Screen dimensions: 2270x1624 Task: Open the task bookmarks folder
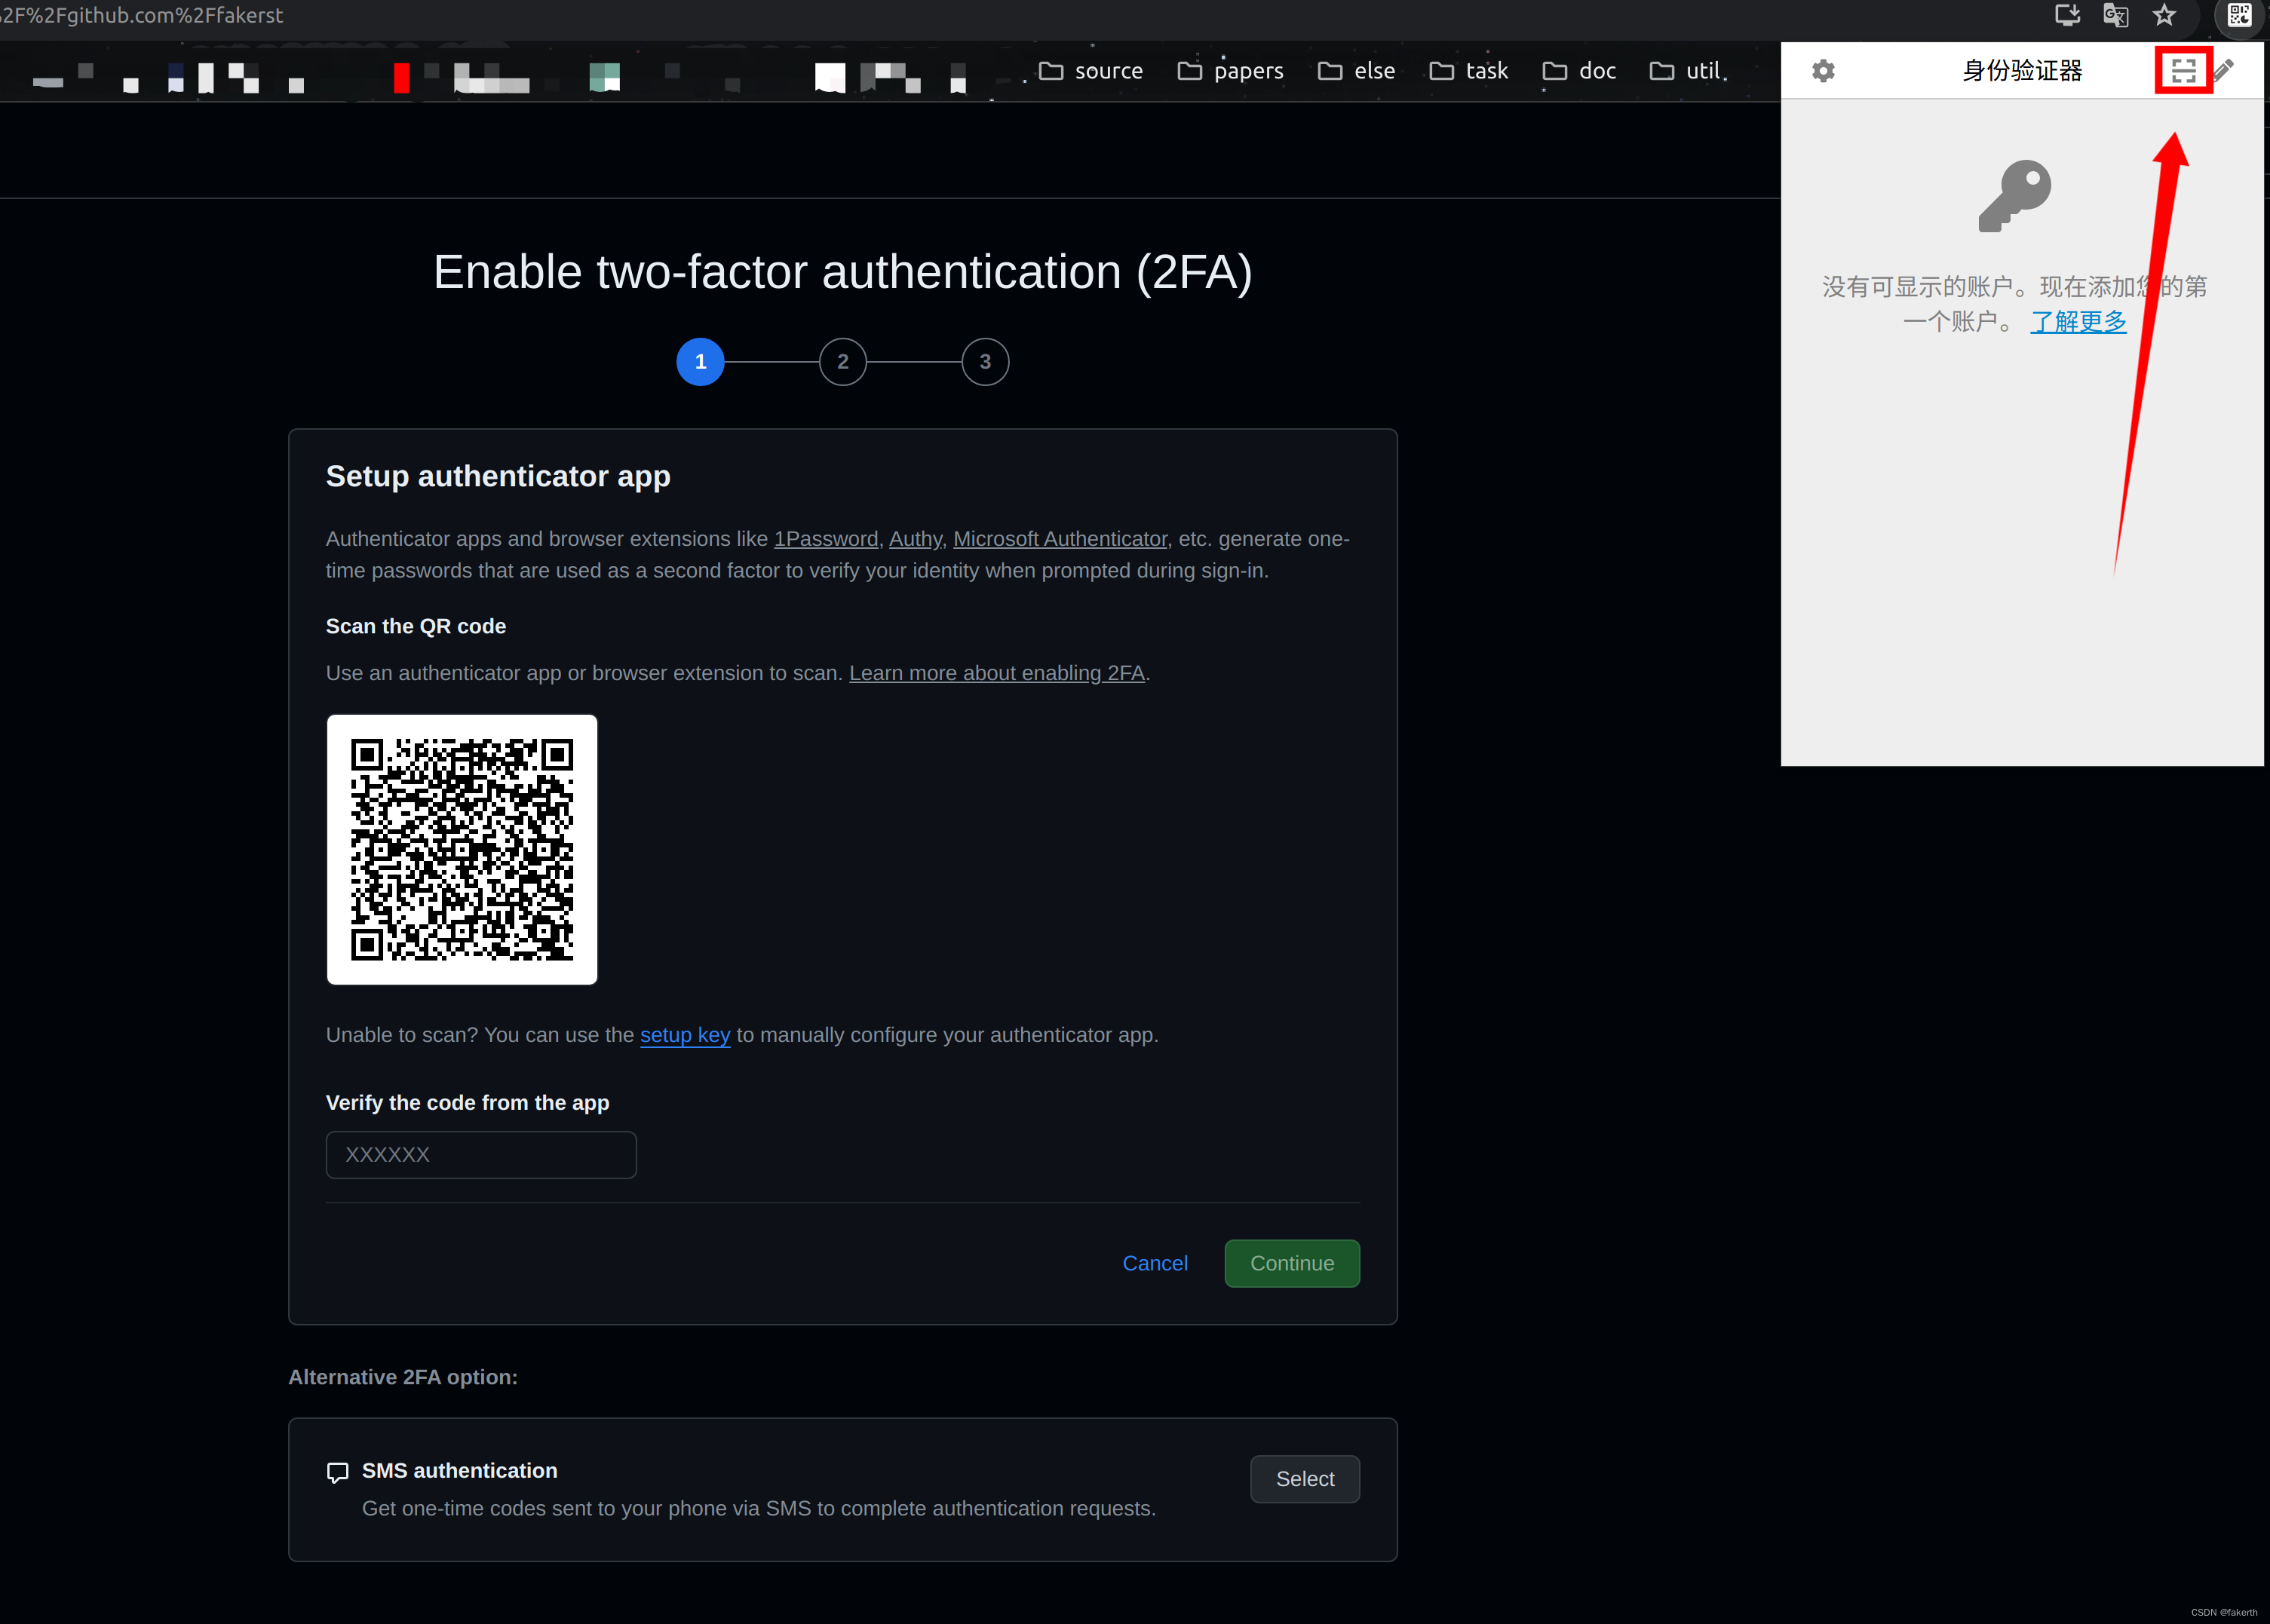[1469, 71]
